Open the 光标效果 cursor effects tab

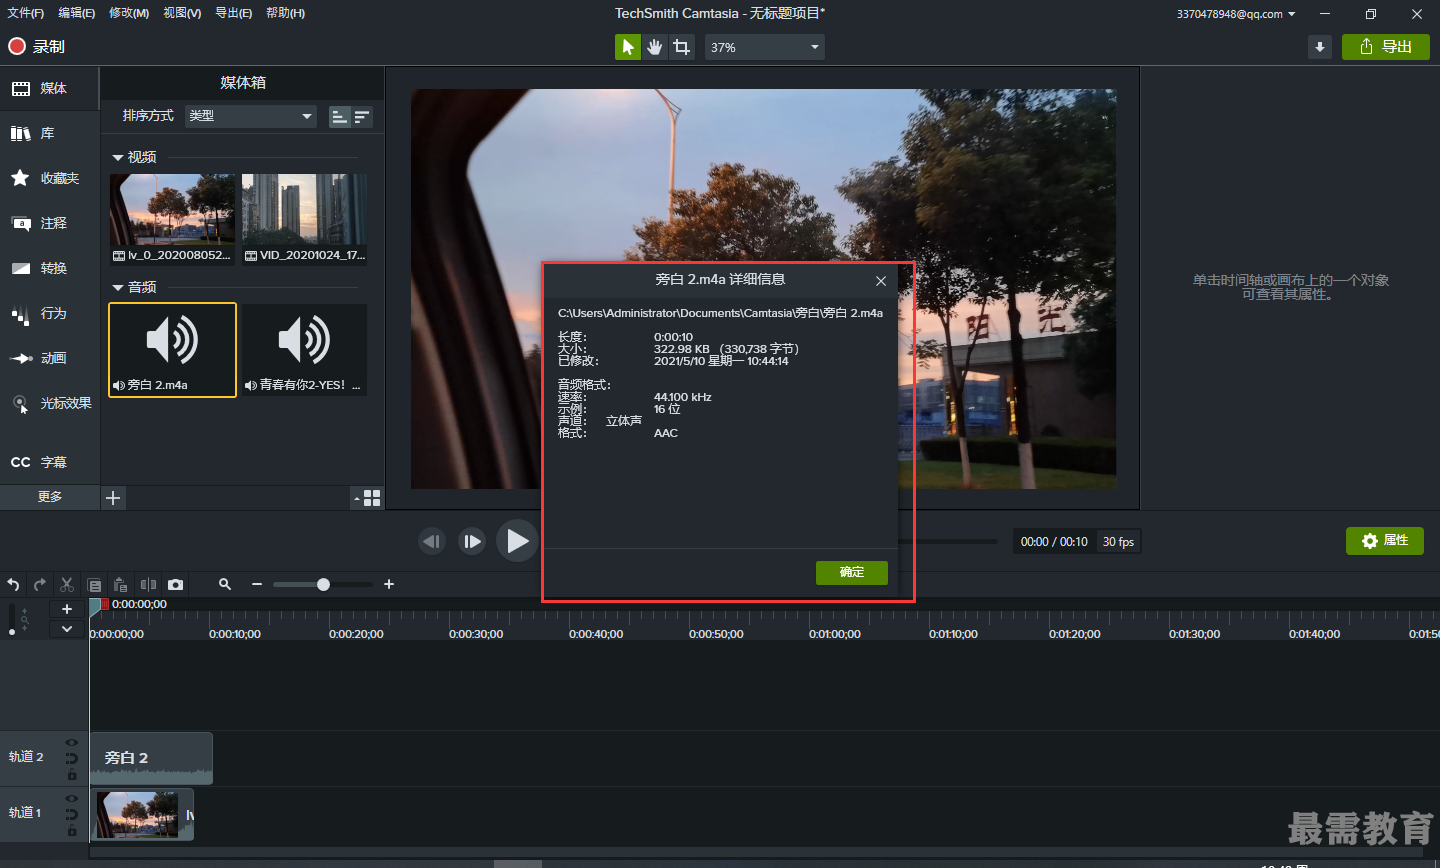[x=50, y=403]
